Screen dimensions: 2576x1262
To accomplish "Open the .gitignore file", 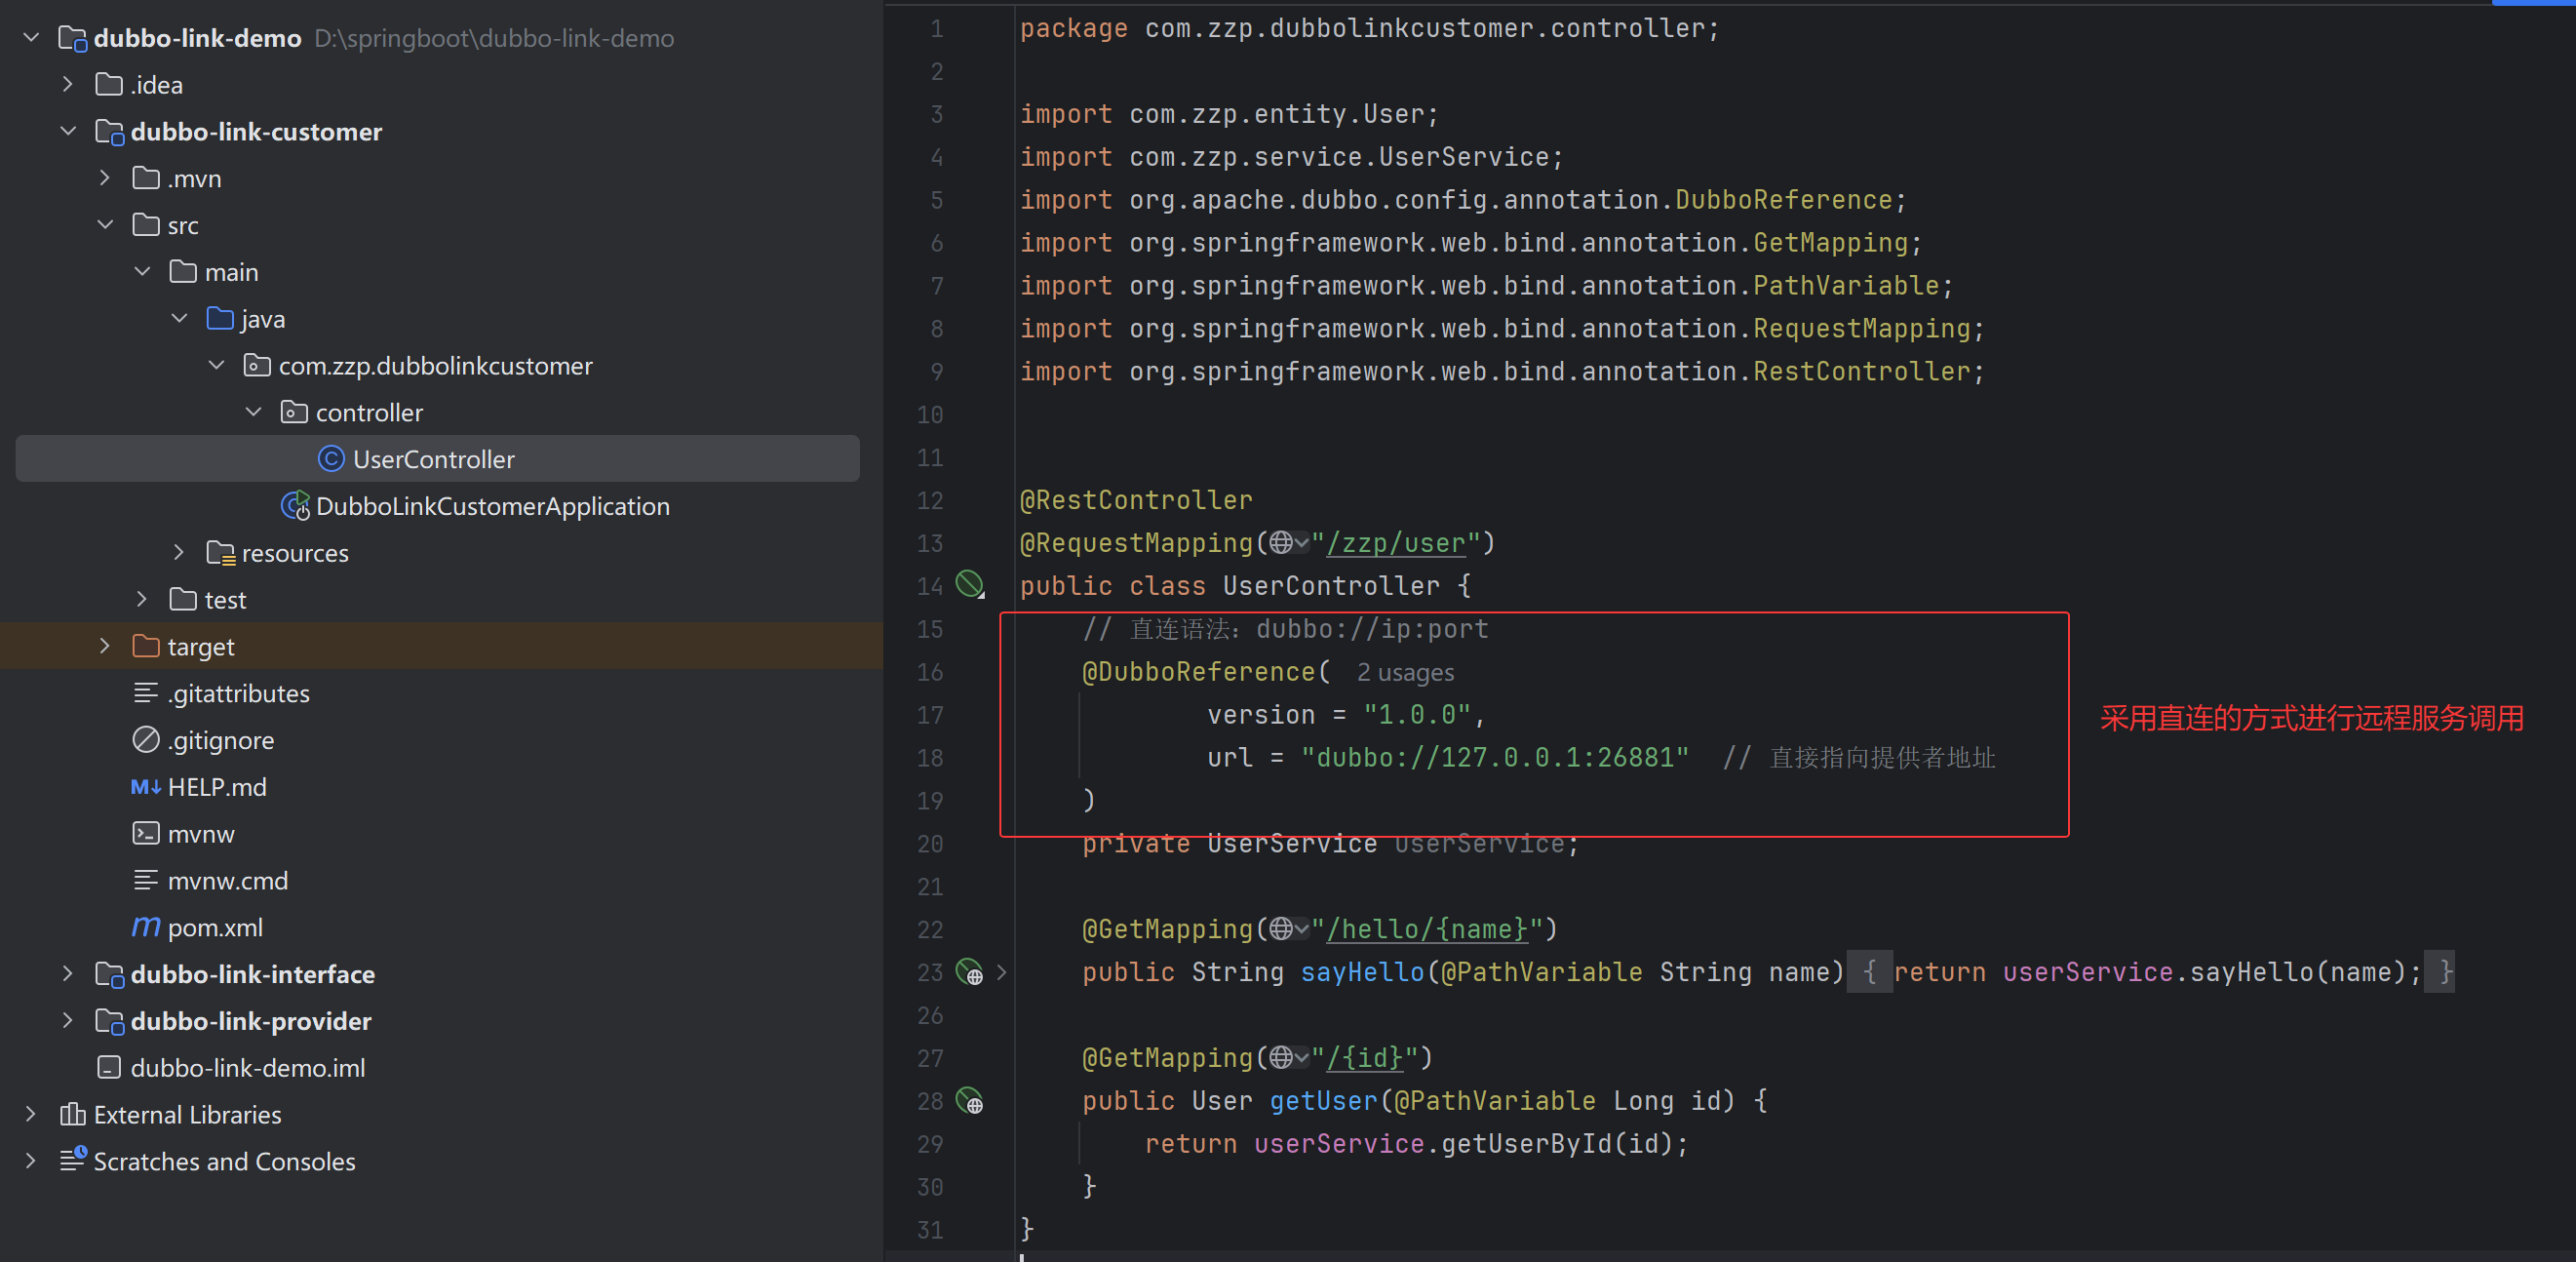I will coord(220,740).
